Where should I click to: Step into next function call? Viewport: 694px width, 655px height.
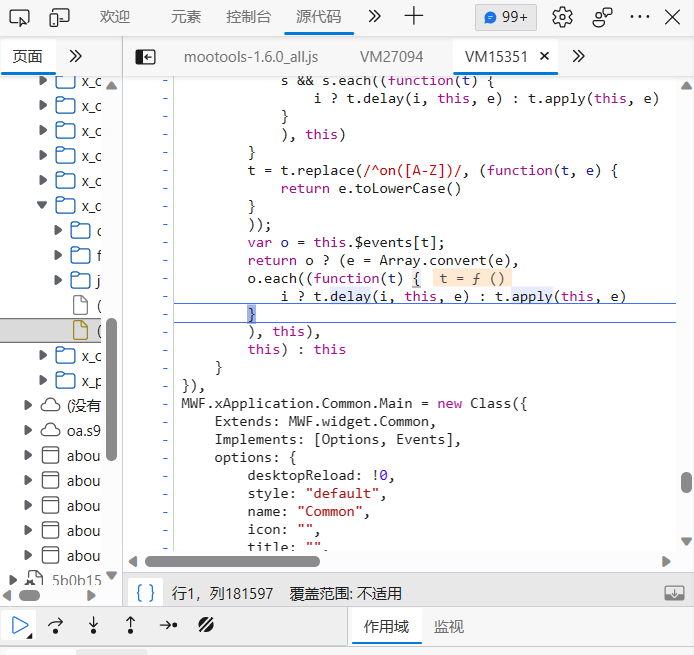(x=93, y=626)
